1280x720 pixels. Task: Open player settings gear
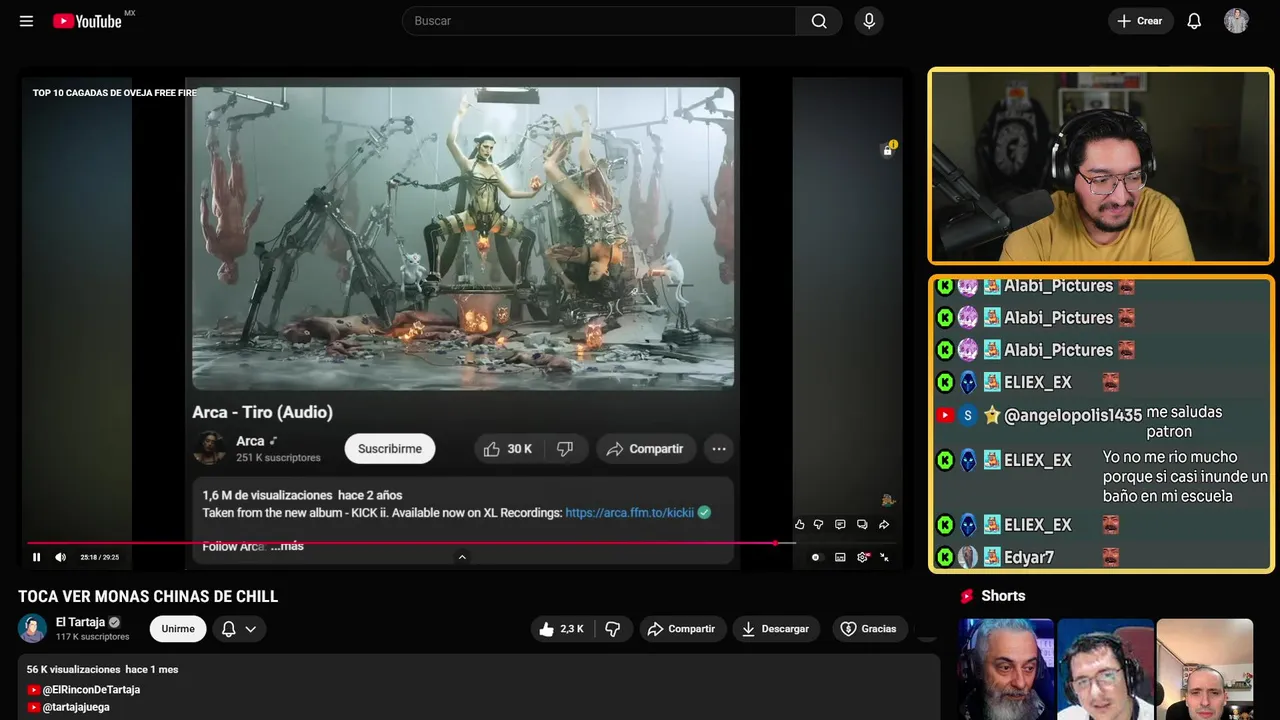[863, 557]
